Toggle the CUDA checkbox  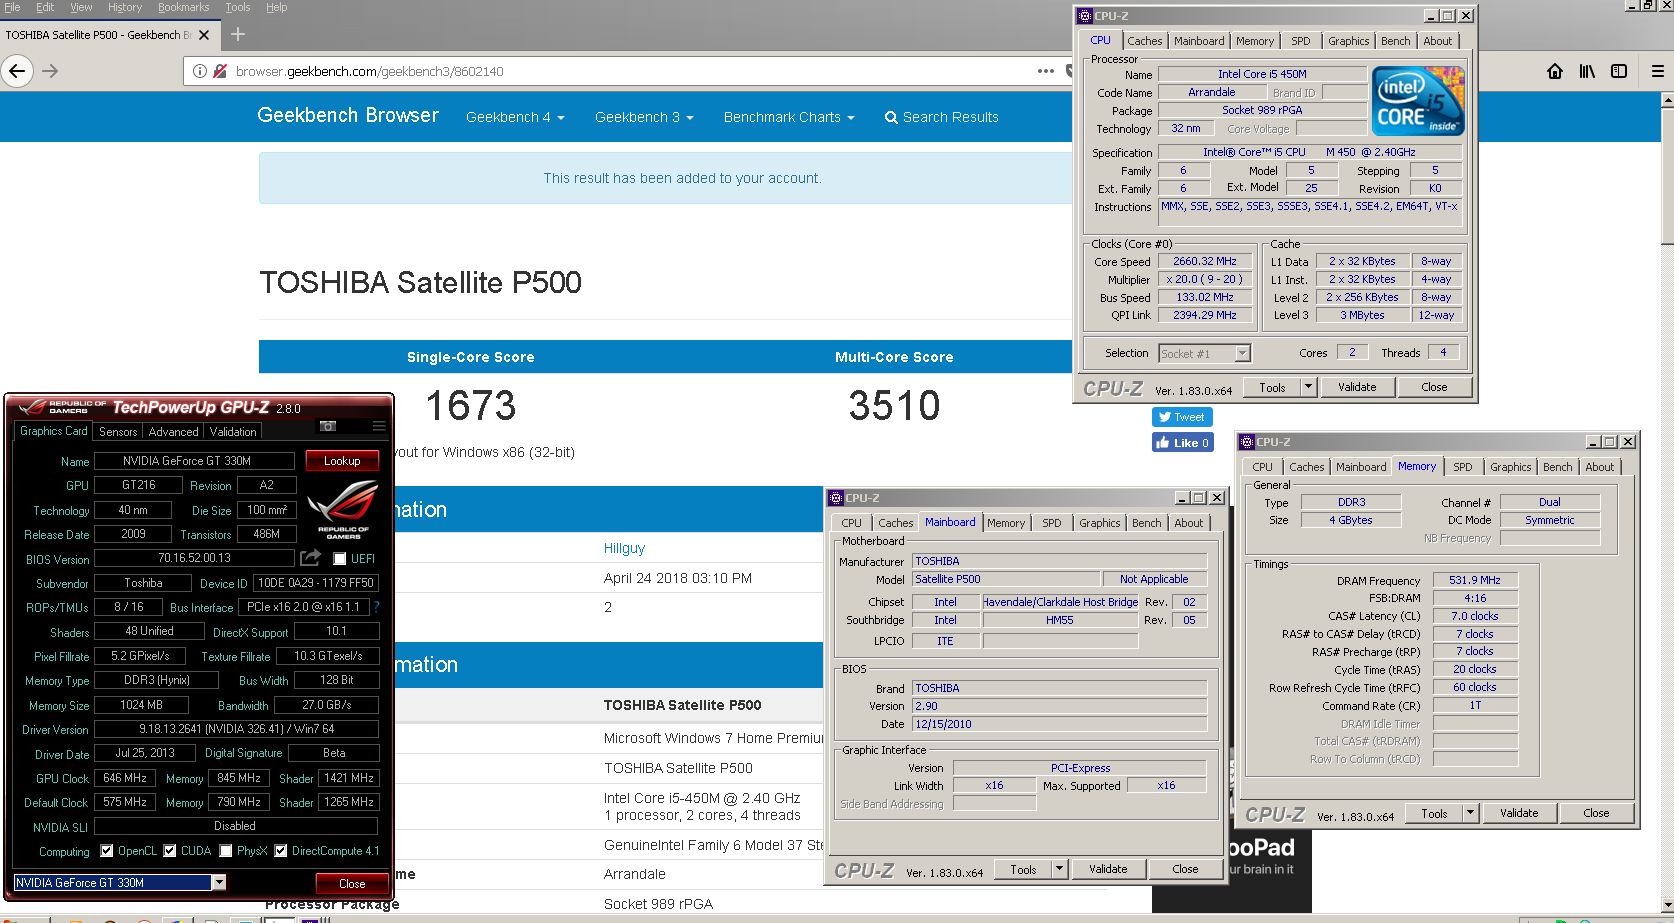pyautogui.click(x=170, y=851)
